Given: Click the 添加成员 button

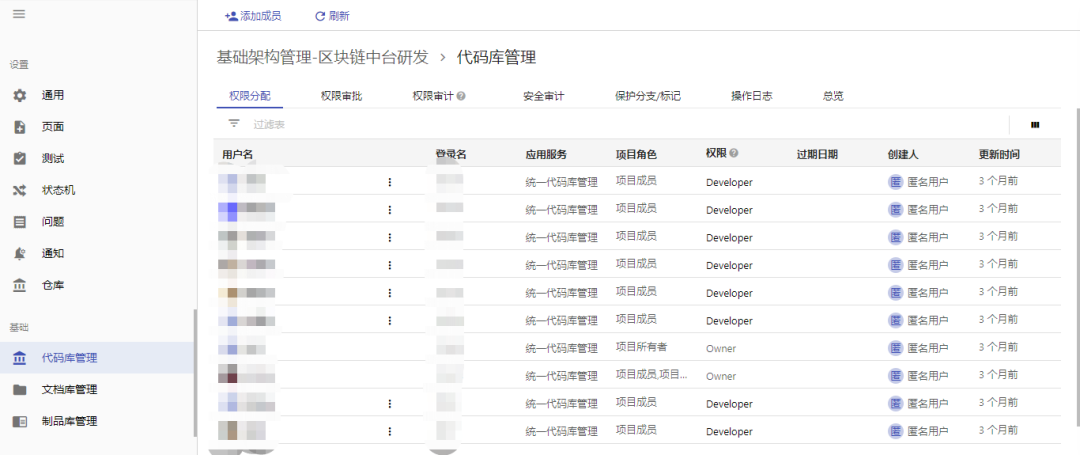Looking at the screenshot, I should [x=253, y=16].
